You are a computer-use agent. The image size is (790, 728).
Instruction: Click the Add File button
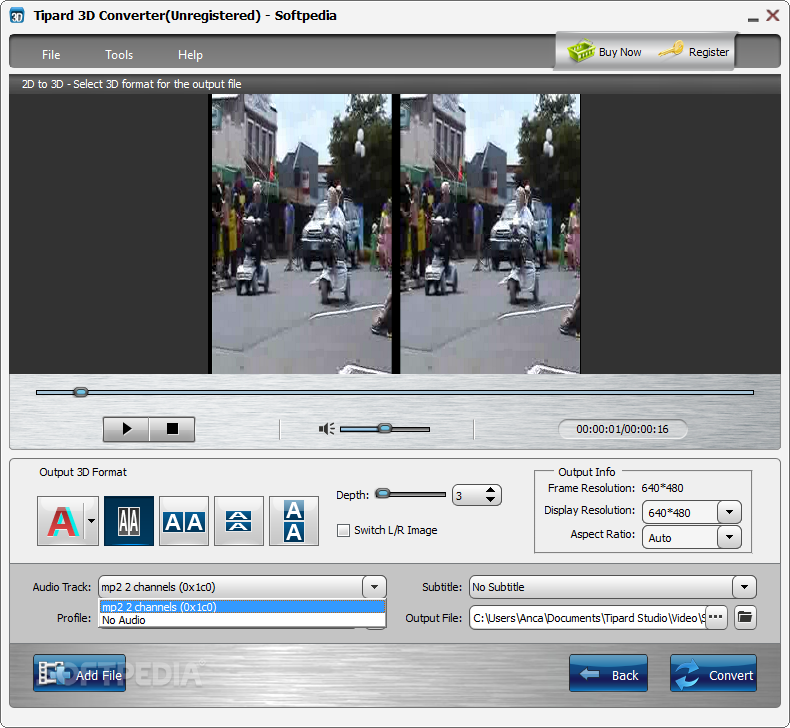(80, 674)
